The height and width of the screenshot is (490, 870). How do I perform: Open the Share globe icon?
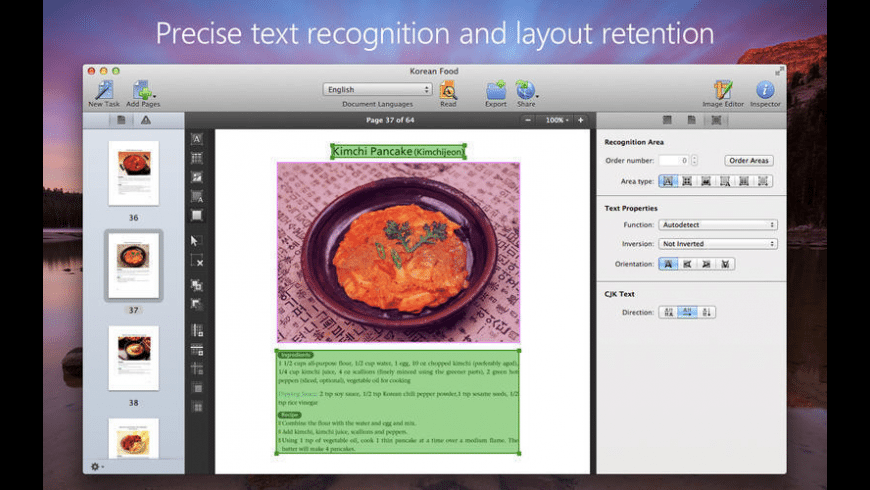pyautogui.click(x=525, y=90)
